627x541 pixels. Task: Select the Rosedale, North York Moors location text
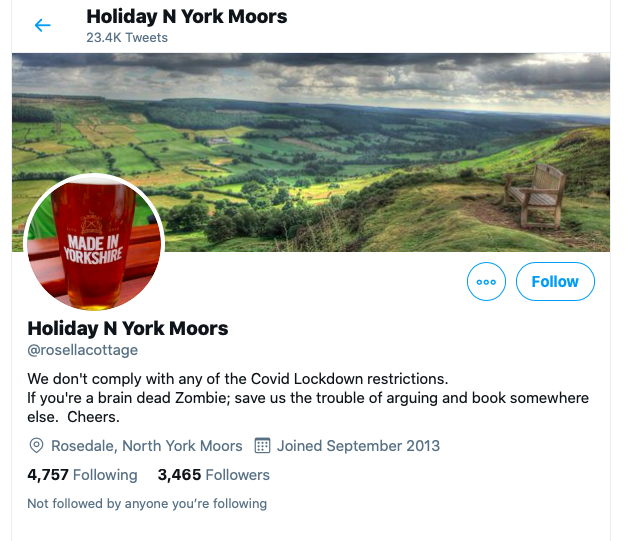point(147,445)
